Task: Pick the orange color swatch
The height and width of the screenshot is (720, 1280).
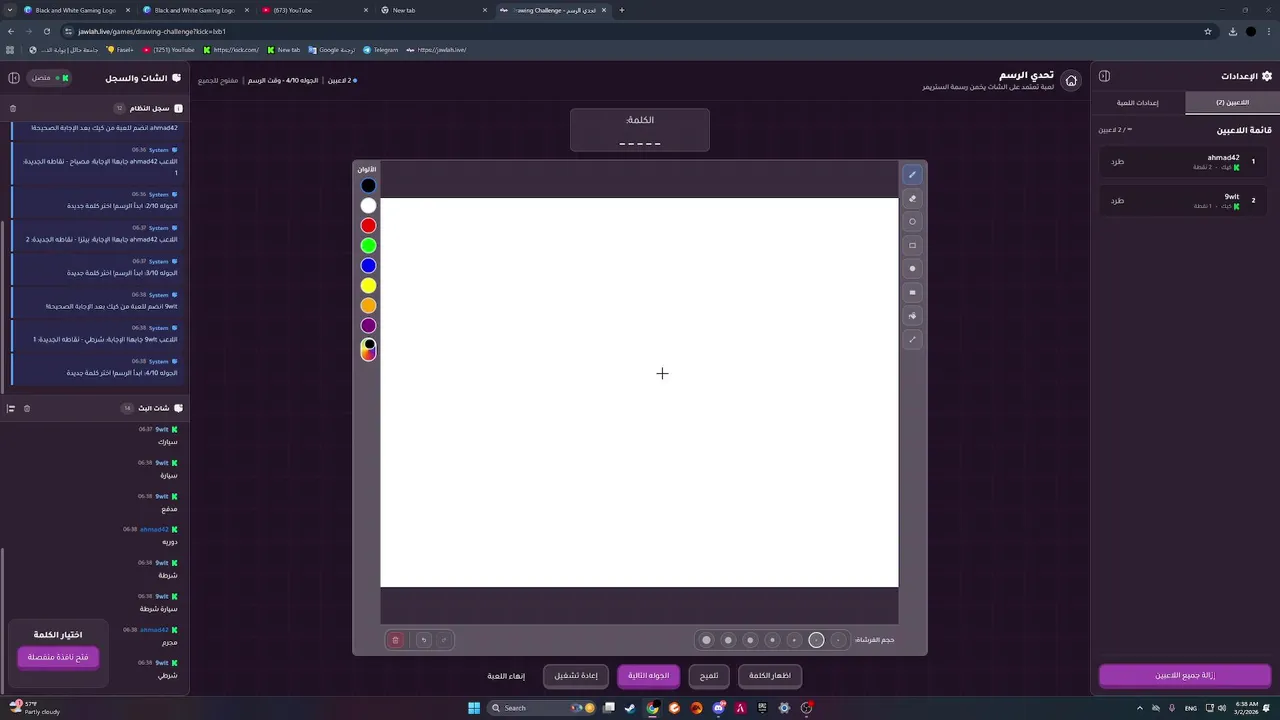Action: 368,305
